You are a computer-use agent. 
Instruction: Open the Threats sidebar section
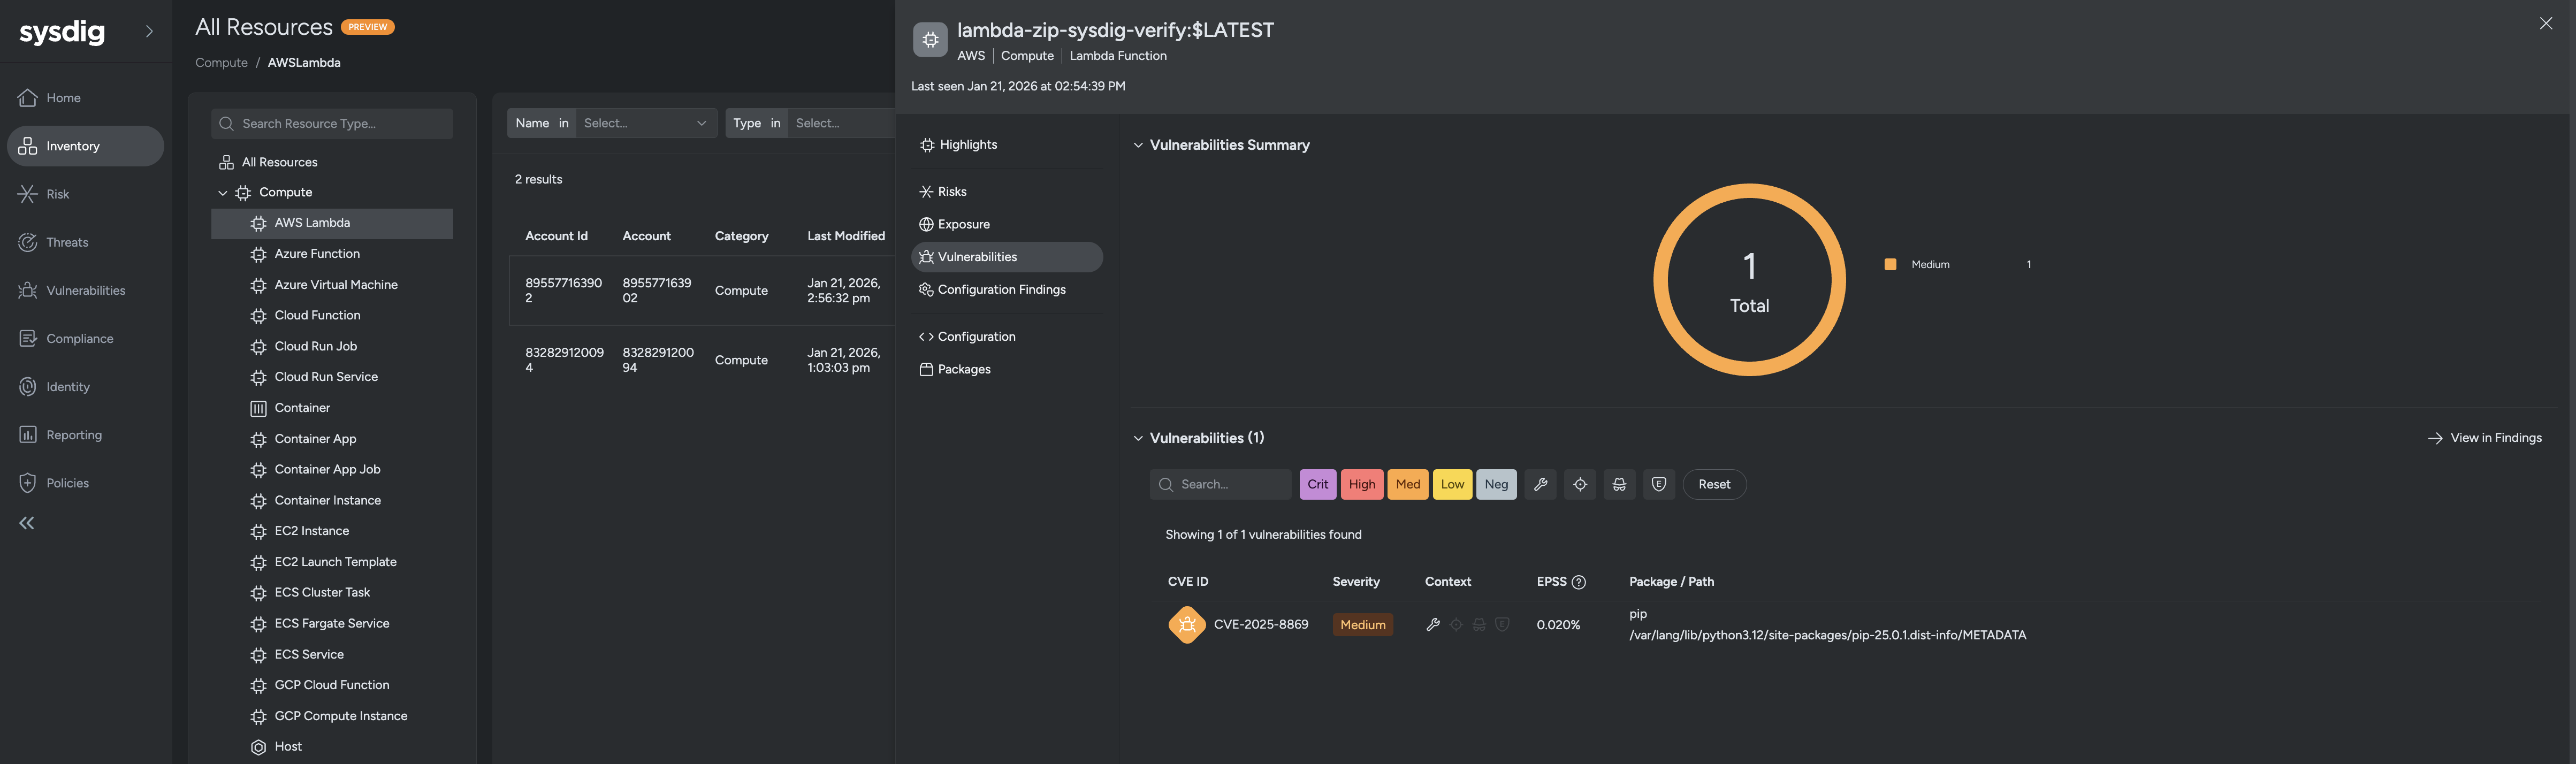67,241
